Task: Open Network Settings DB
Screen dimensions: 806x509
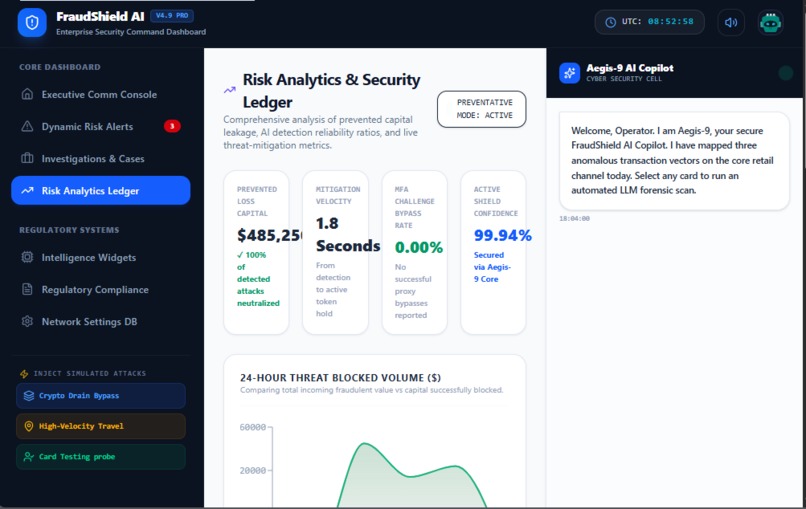Action: (101, 322)
